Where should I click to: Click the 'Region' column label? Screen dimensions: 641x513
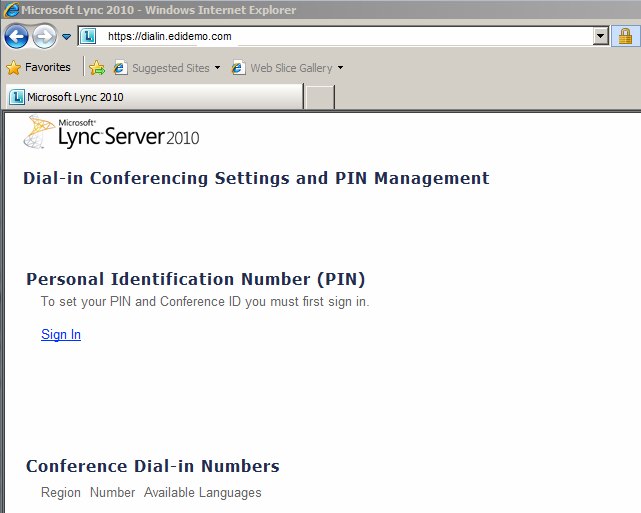pyautogui.click(x=61, y=493)
